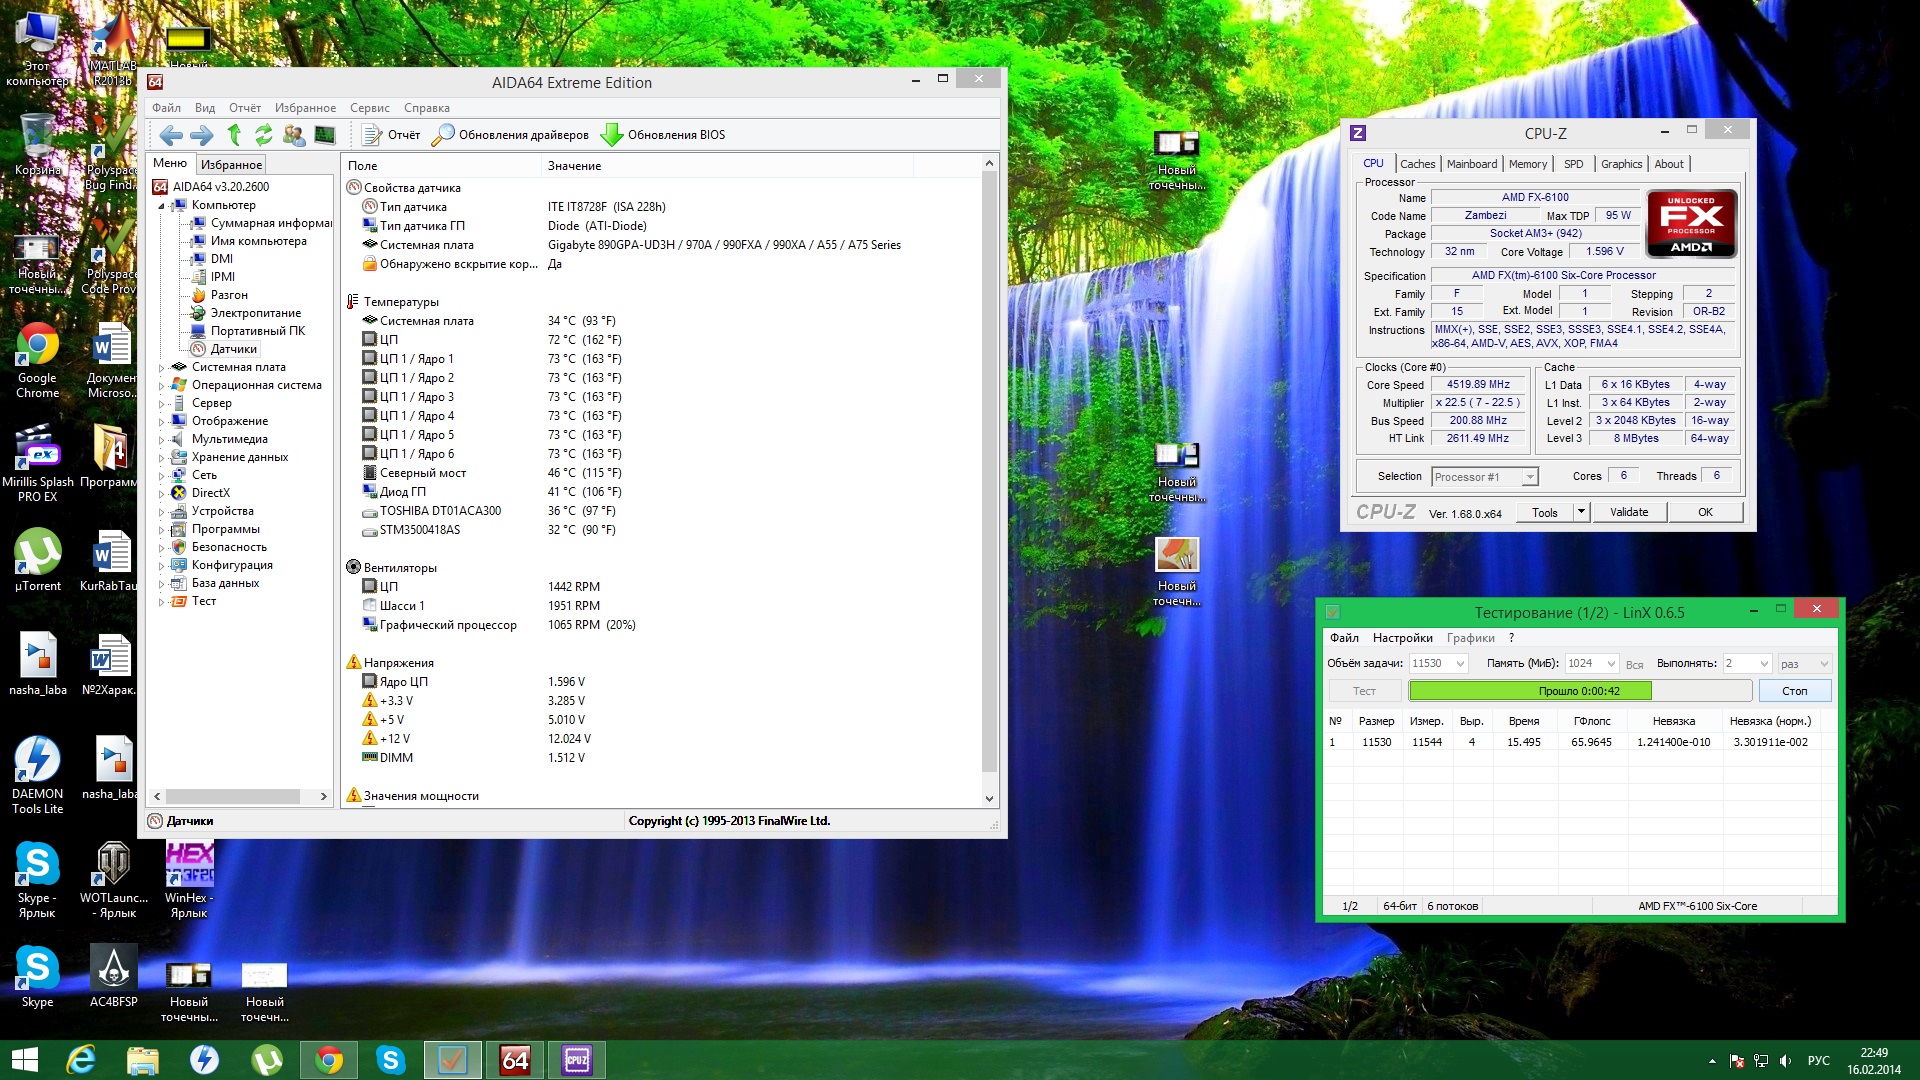Open the Память (МиБ) dropdown in LinX

[x=1610, y=664]
